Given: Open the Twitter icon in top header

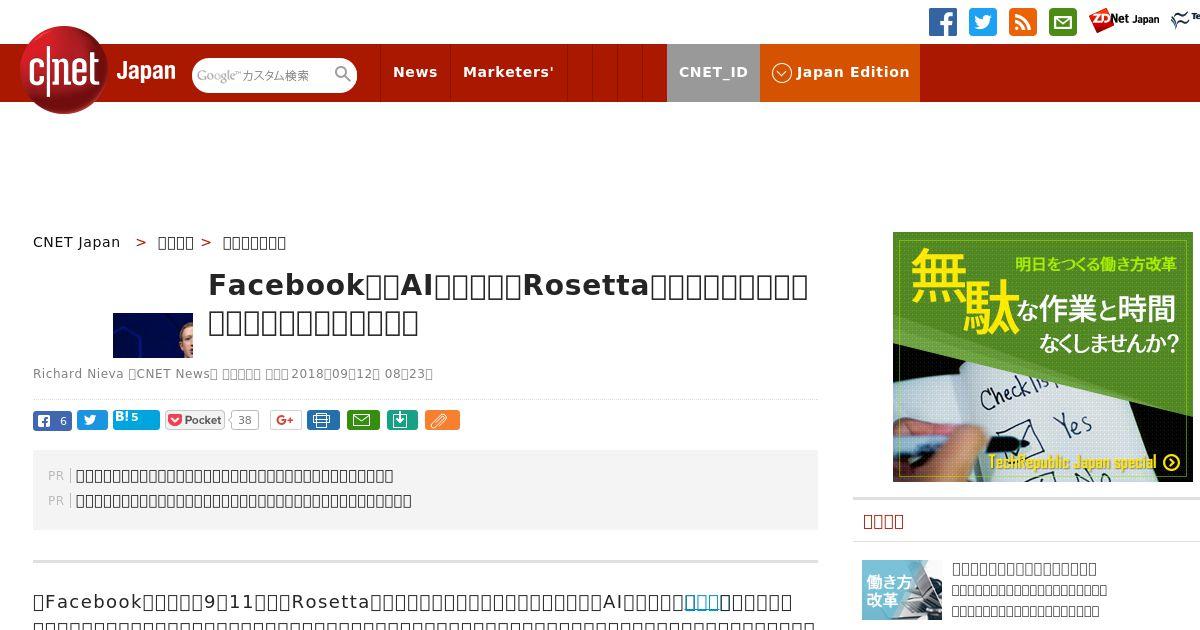Looking at the screenshot, I should [x=983, y=22].
